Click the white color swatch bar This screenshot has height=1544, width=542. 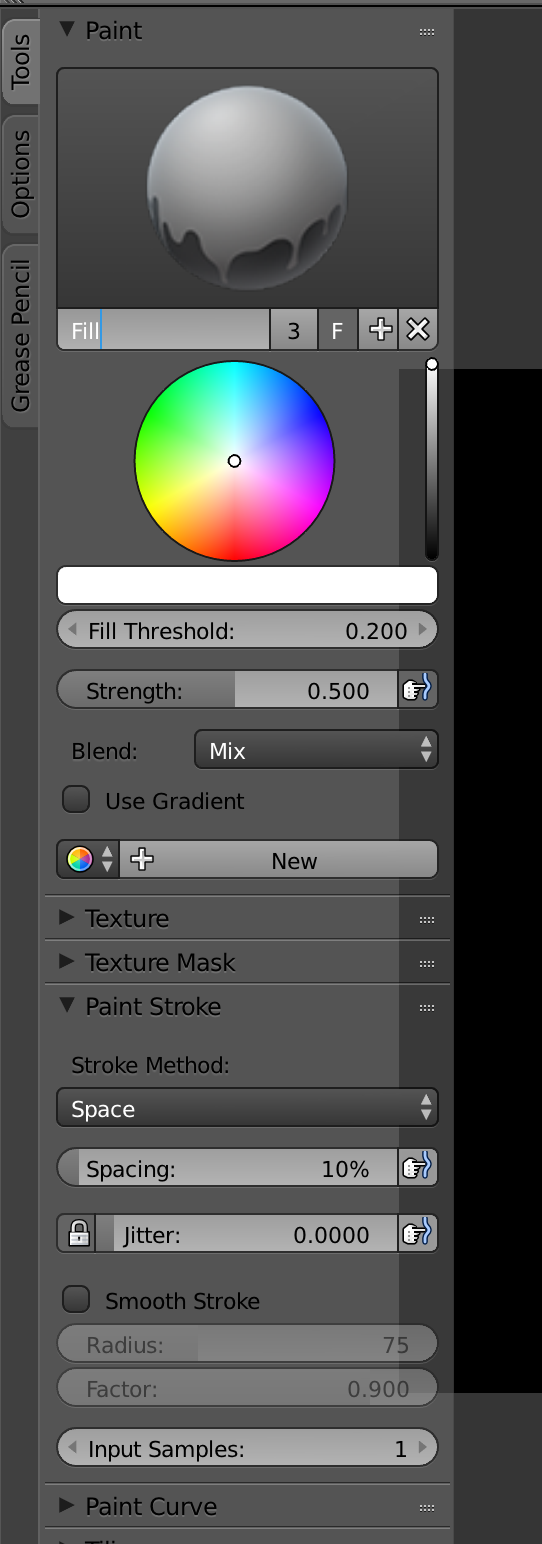(x=247, y=585)
